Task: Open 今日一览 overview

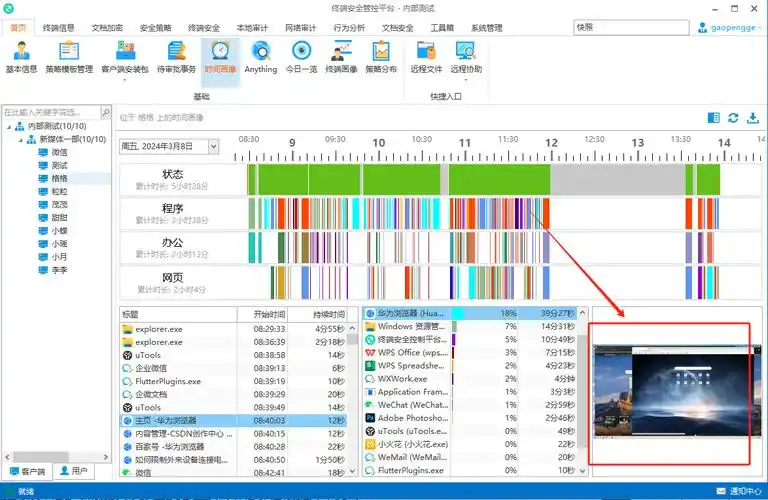Action: 300,56
